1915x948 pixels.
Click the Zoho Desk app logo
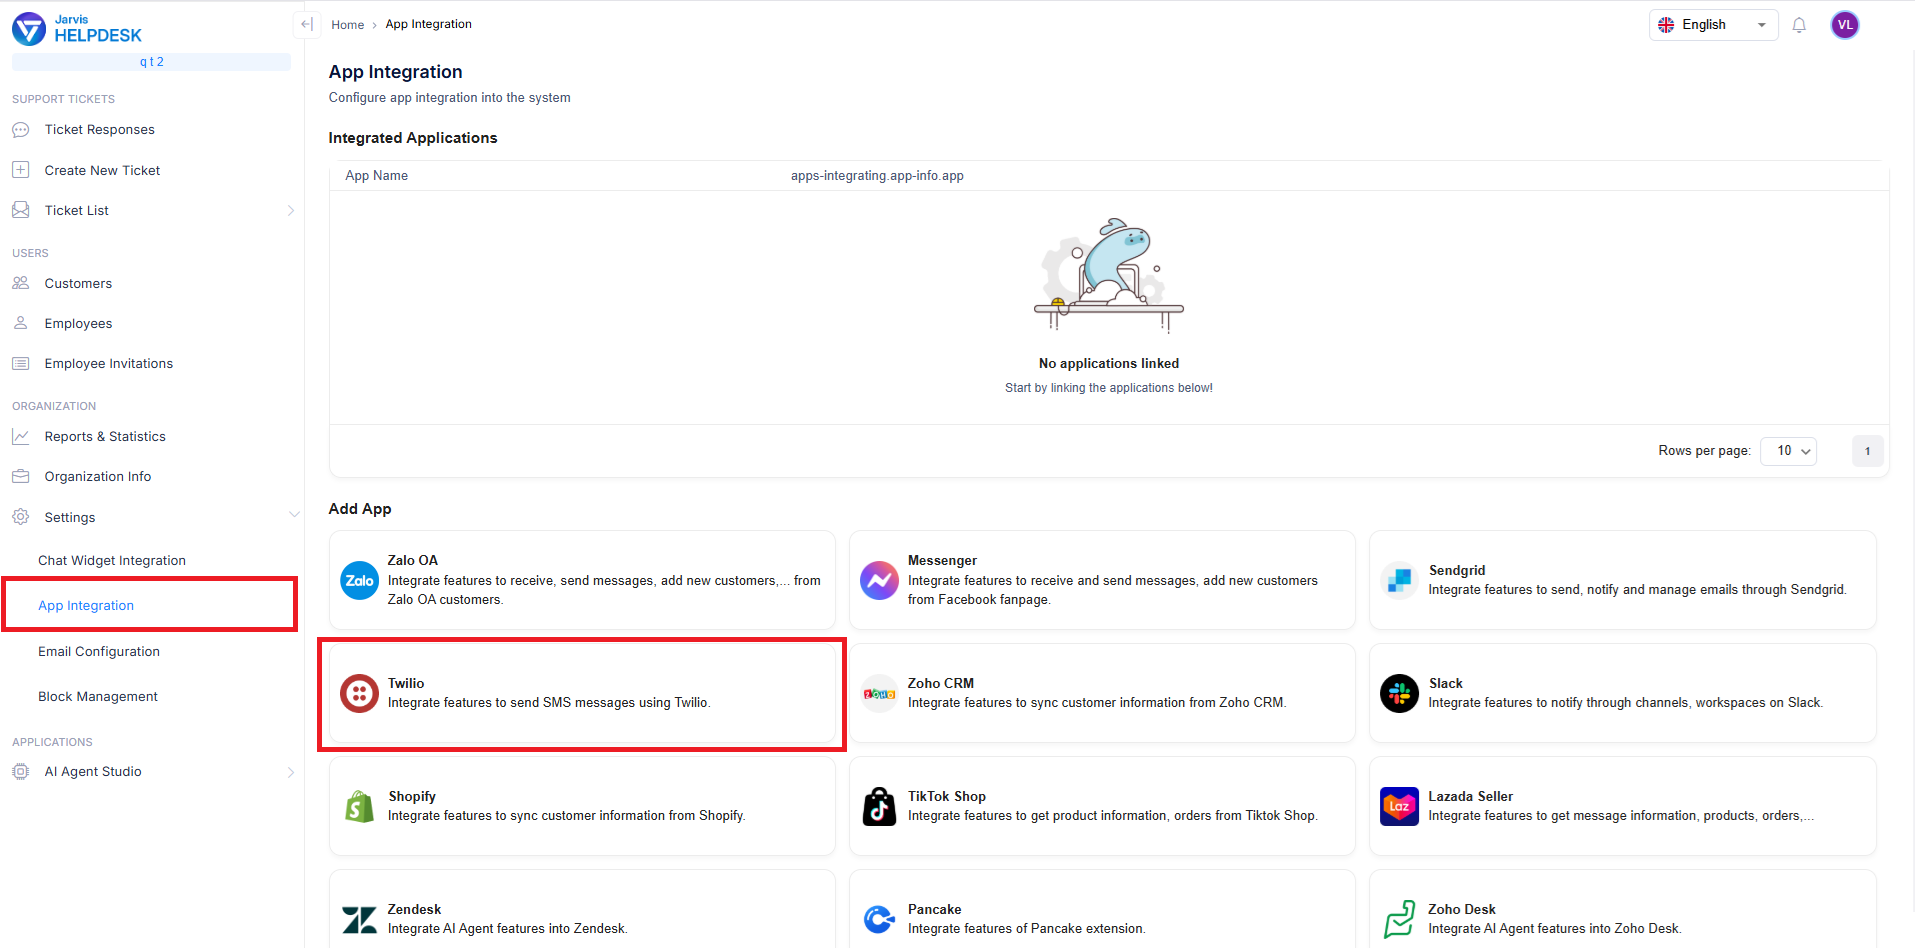[1399, 919]
